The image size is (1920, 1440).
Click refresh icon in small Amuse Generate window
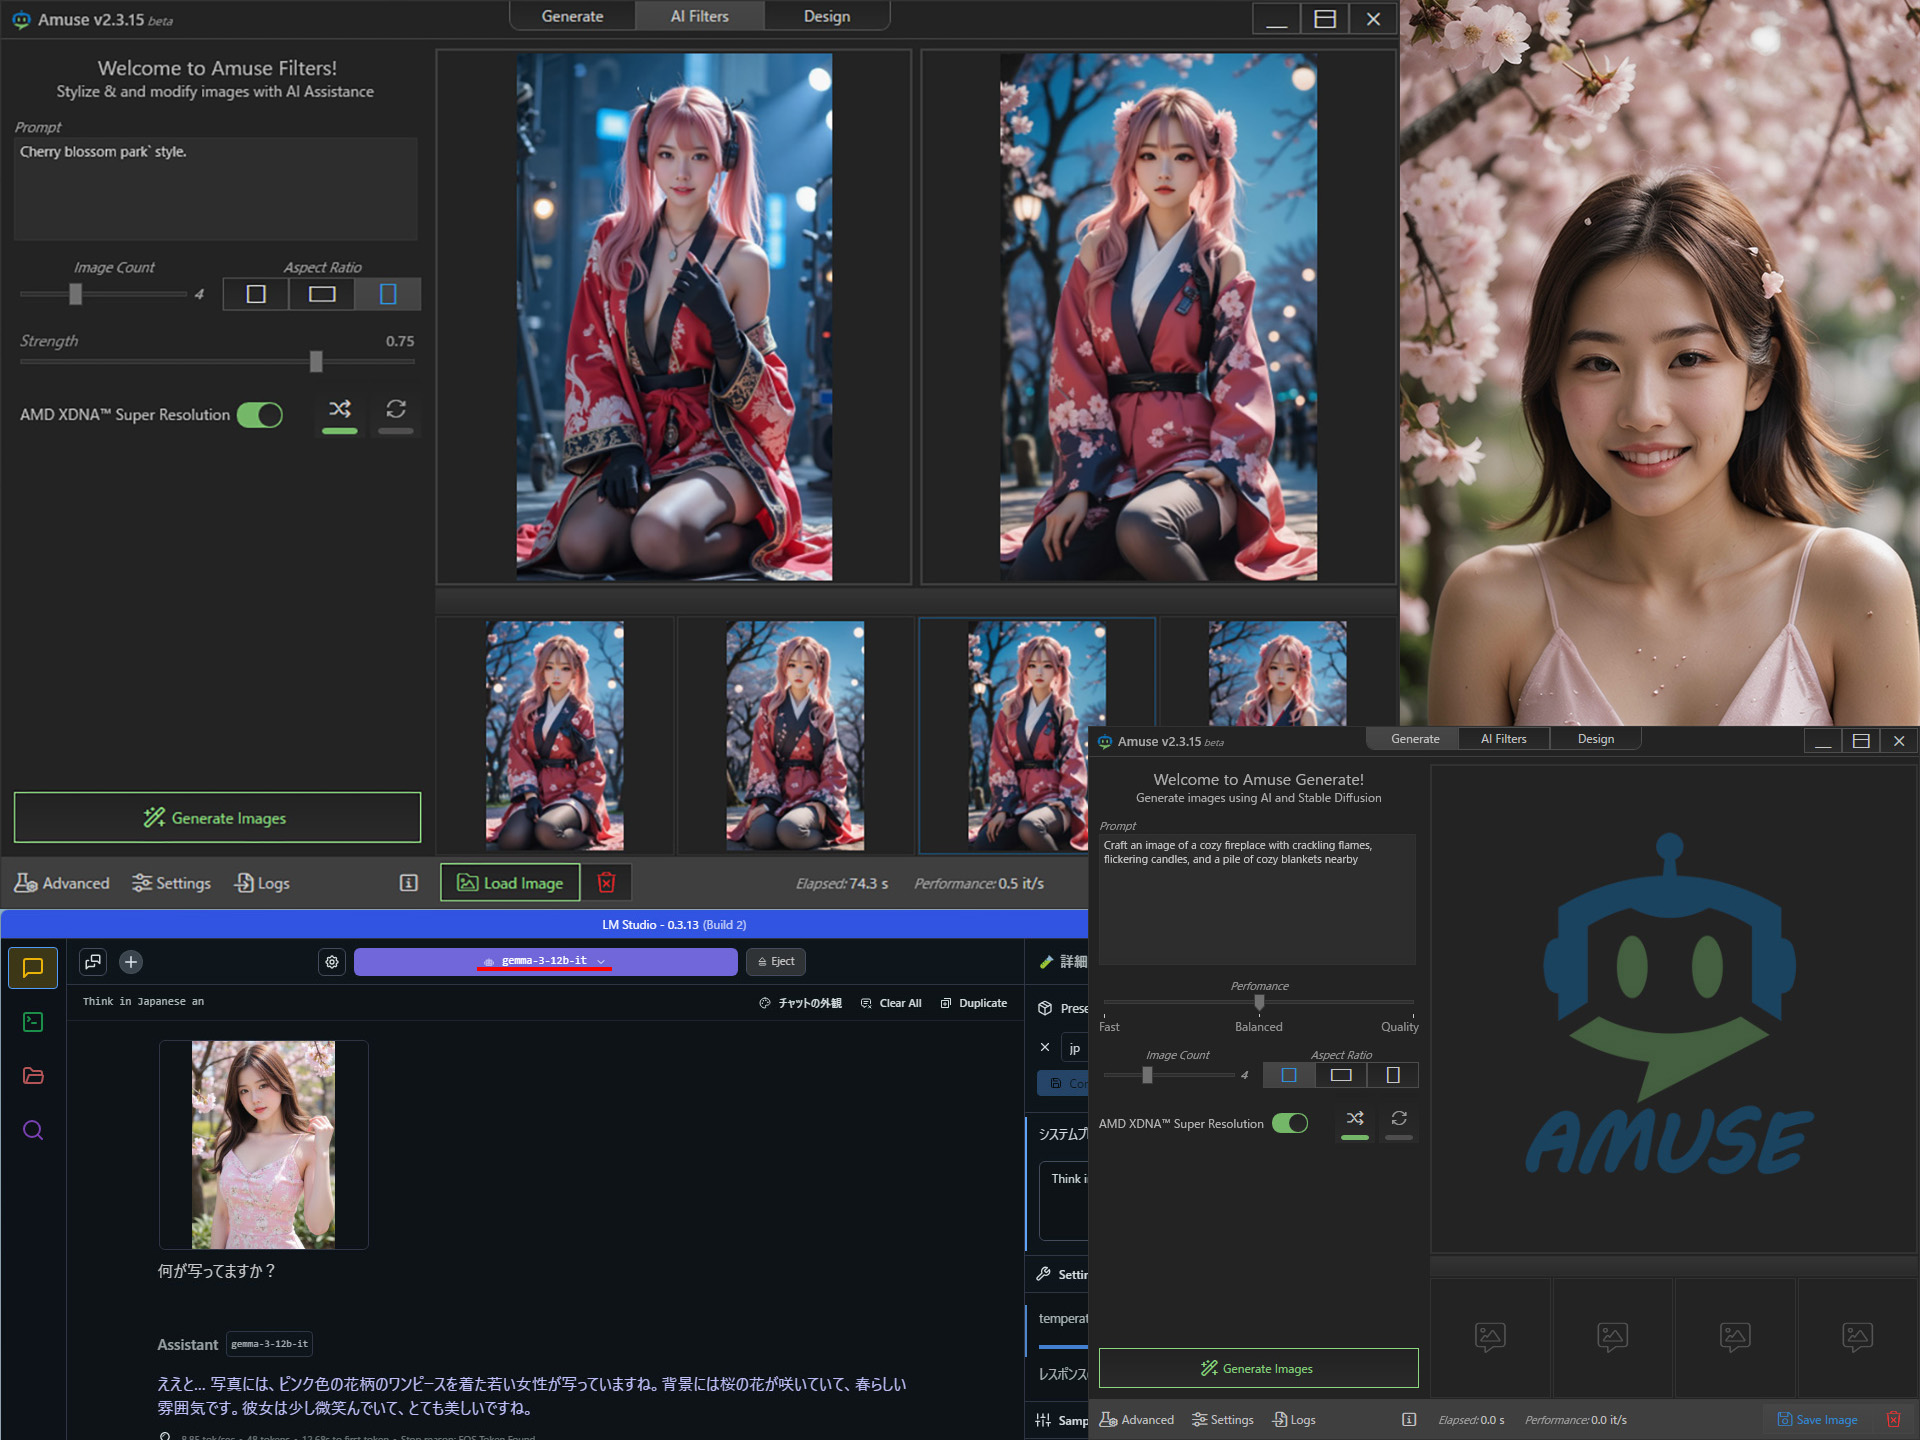pos(1399,1118)
